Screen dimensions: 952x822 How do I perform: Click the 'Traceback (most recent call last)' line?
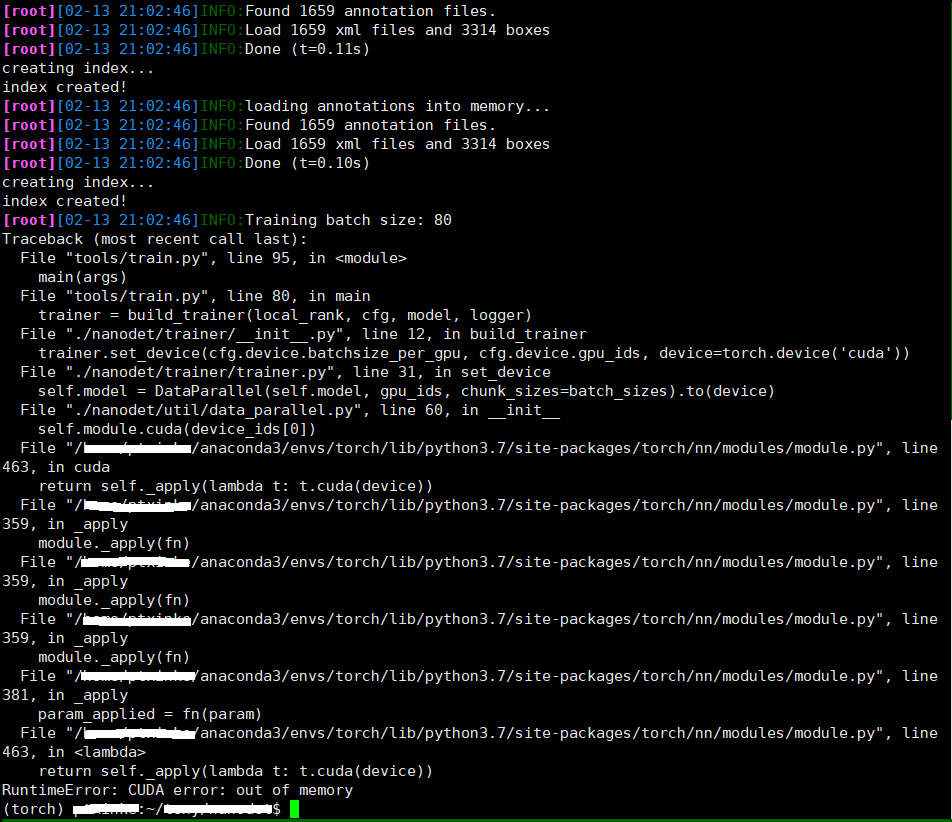point(153,238)
